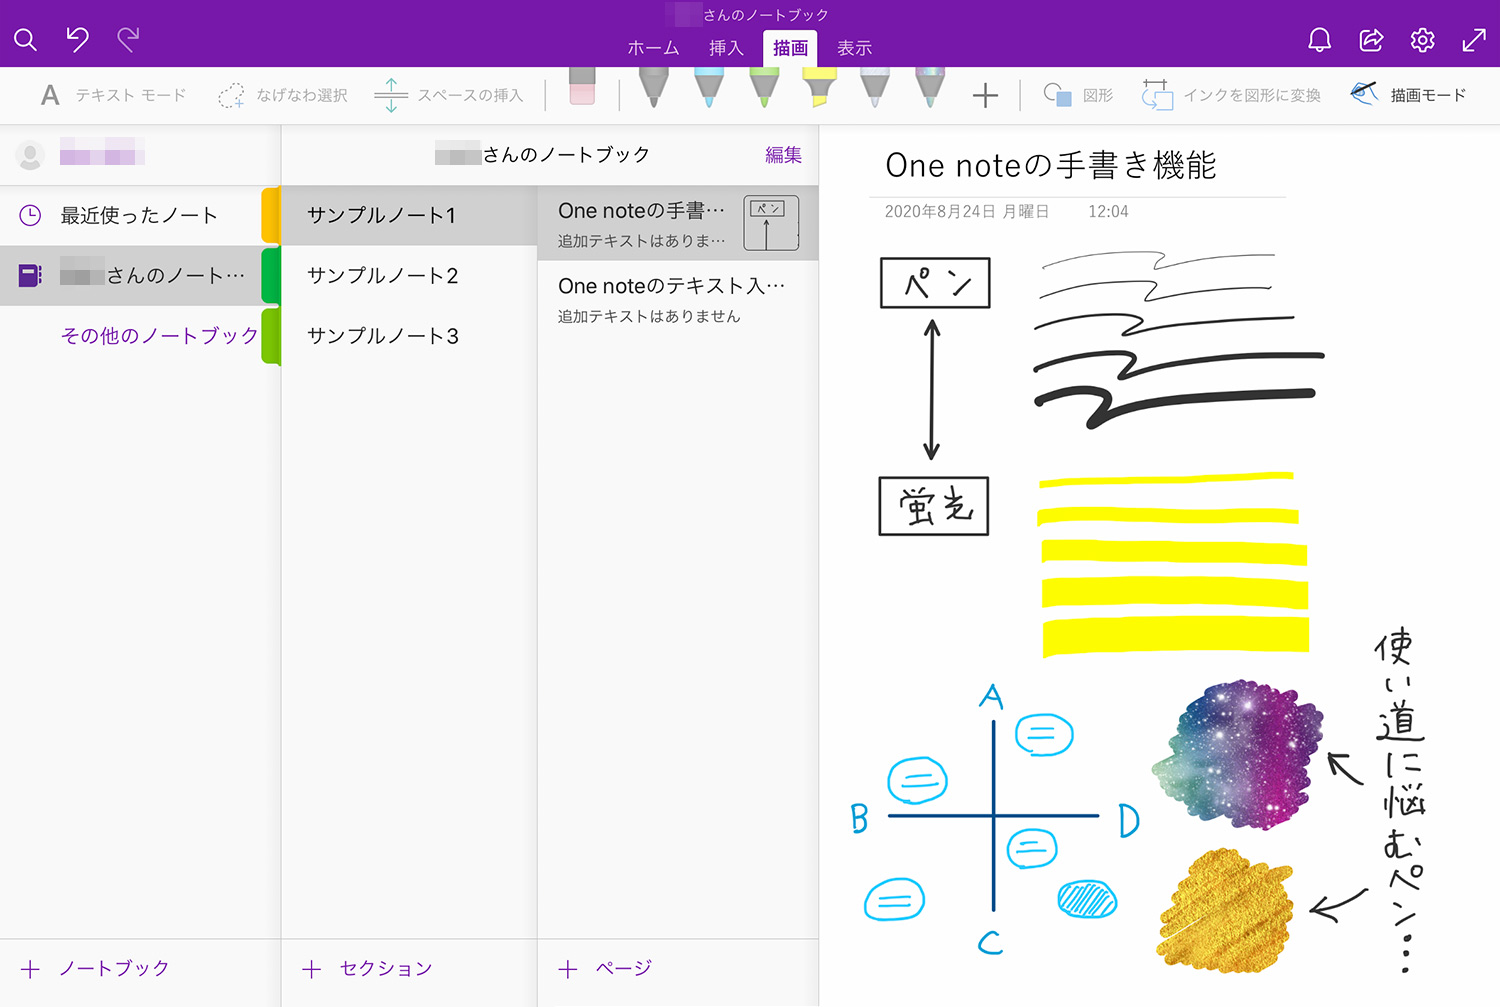Open the ホーム tab
The height and width of the screenshot is (1007, 1500).
(x=653, y=48)
